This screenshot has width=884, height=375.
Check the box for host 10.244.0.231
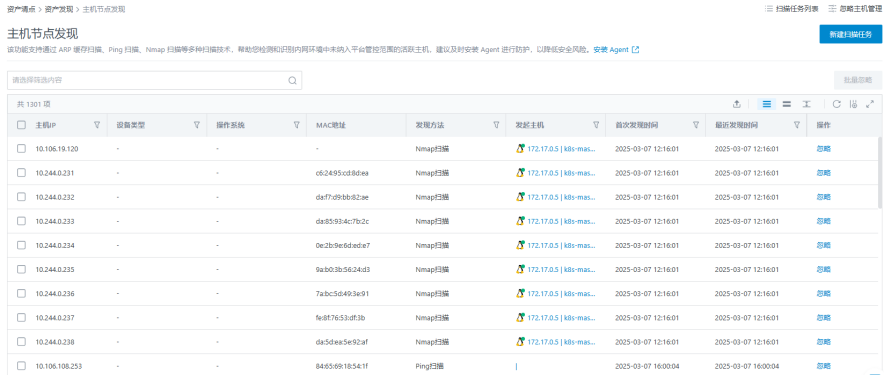point(21,173)
